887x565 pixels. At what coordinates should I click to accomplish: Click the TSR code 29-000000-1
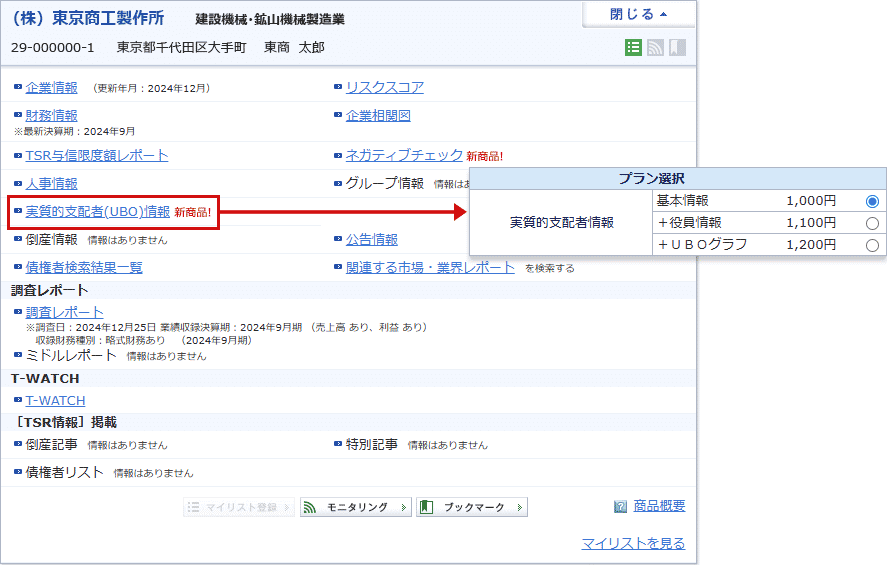click(x=53, y=48)
